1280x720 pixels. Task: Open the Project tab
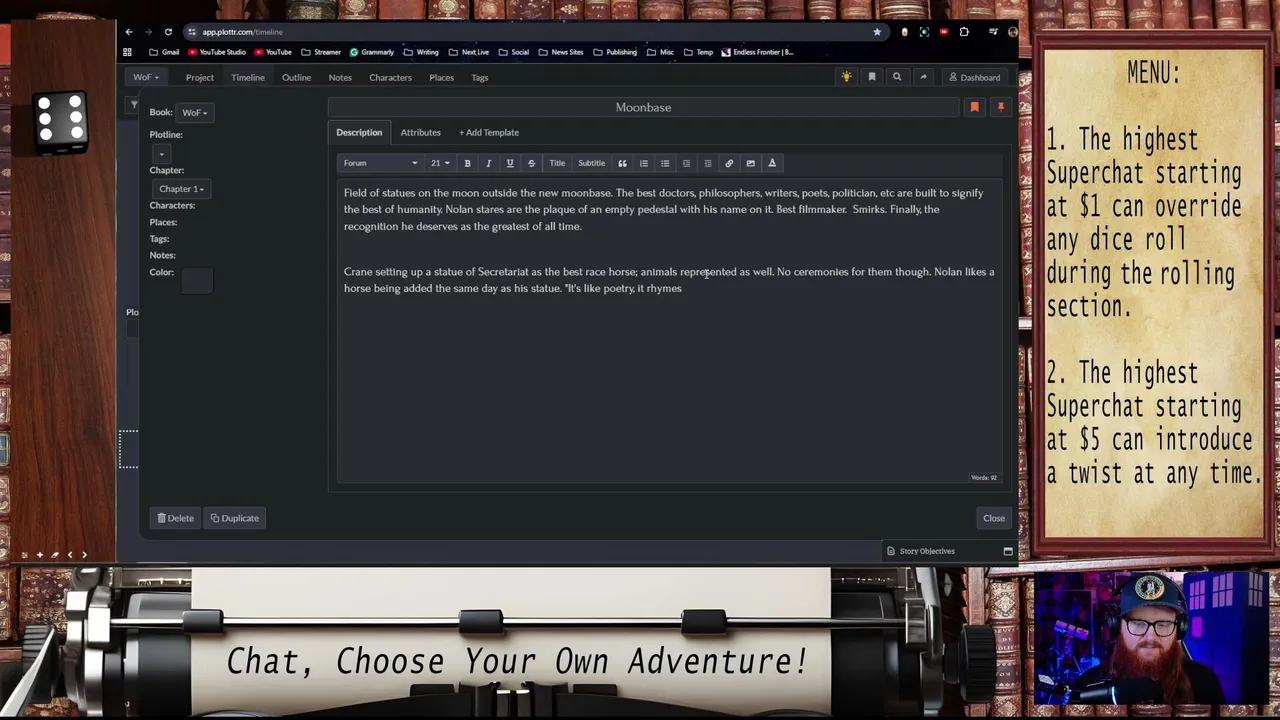coord(199,77)
